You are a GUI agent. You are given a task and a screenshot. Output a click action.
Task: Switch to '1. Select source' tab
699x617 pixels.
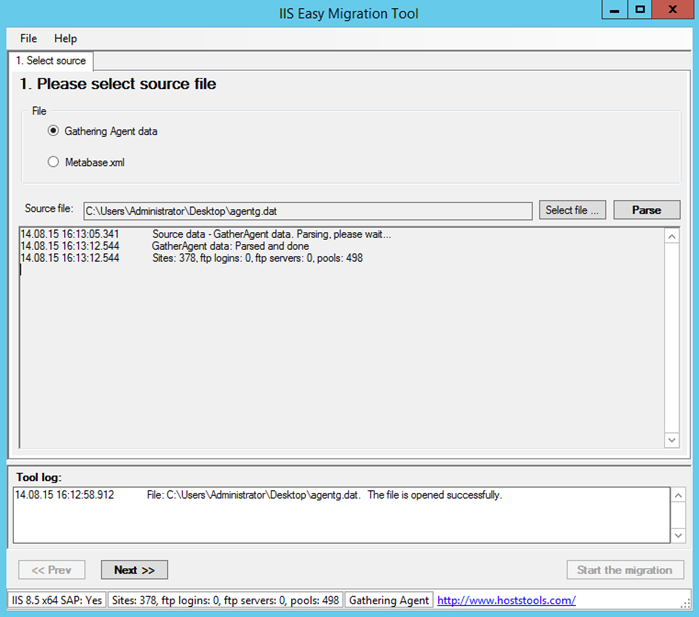point(51,61)
